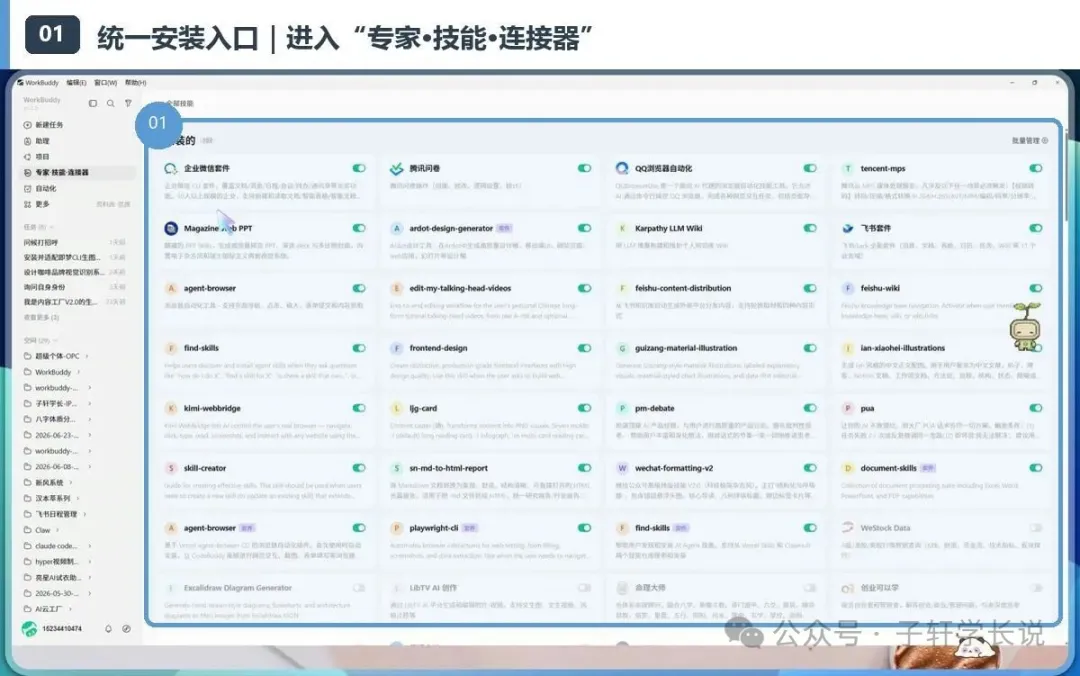
Task: Switch off tencent-mps skill
Action: [x=1035, y=168]
